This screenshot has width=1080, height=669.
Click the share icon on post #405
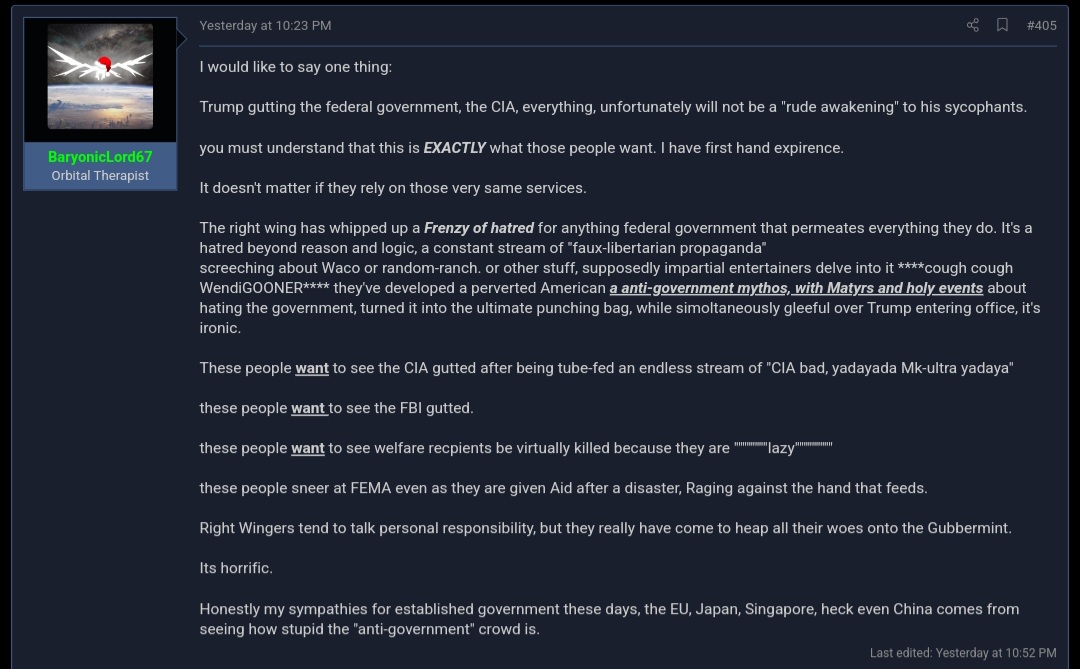point(973,25)
